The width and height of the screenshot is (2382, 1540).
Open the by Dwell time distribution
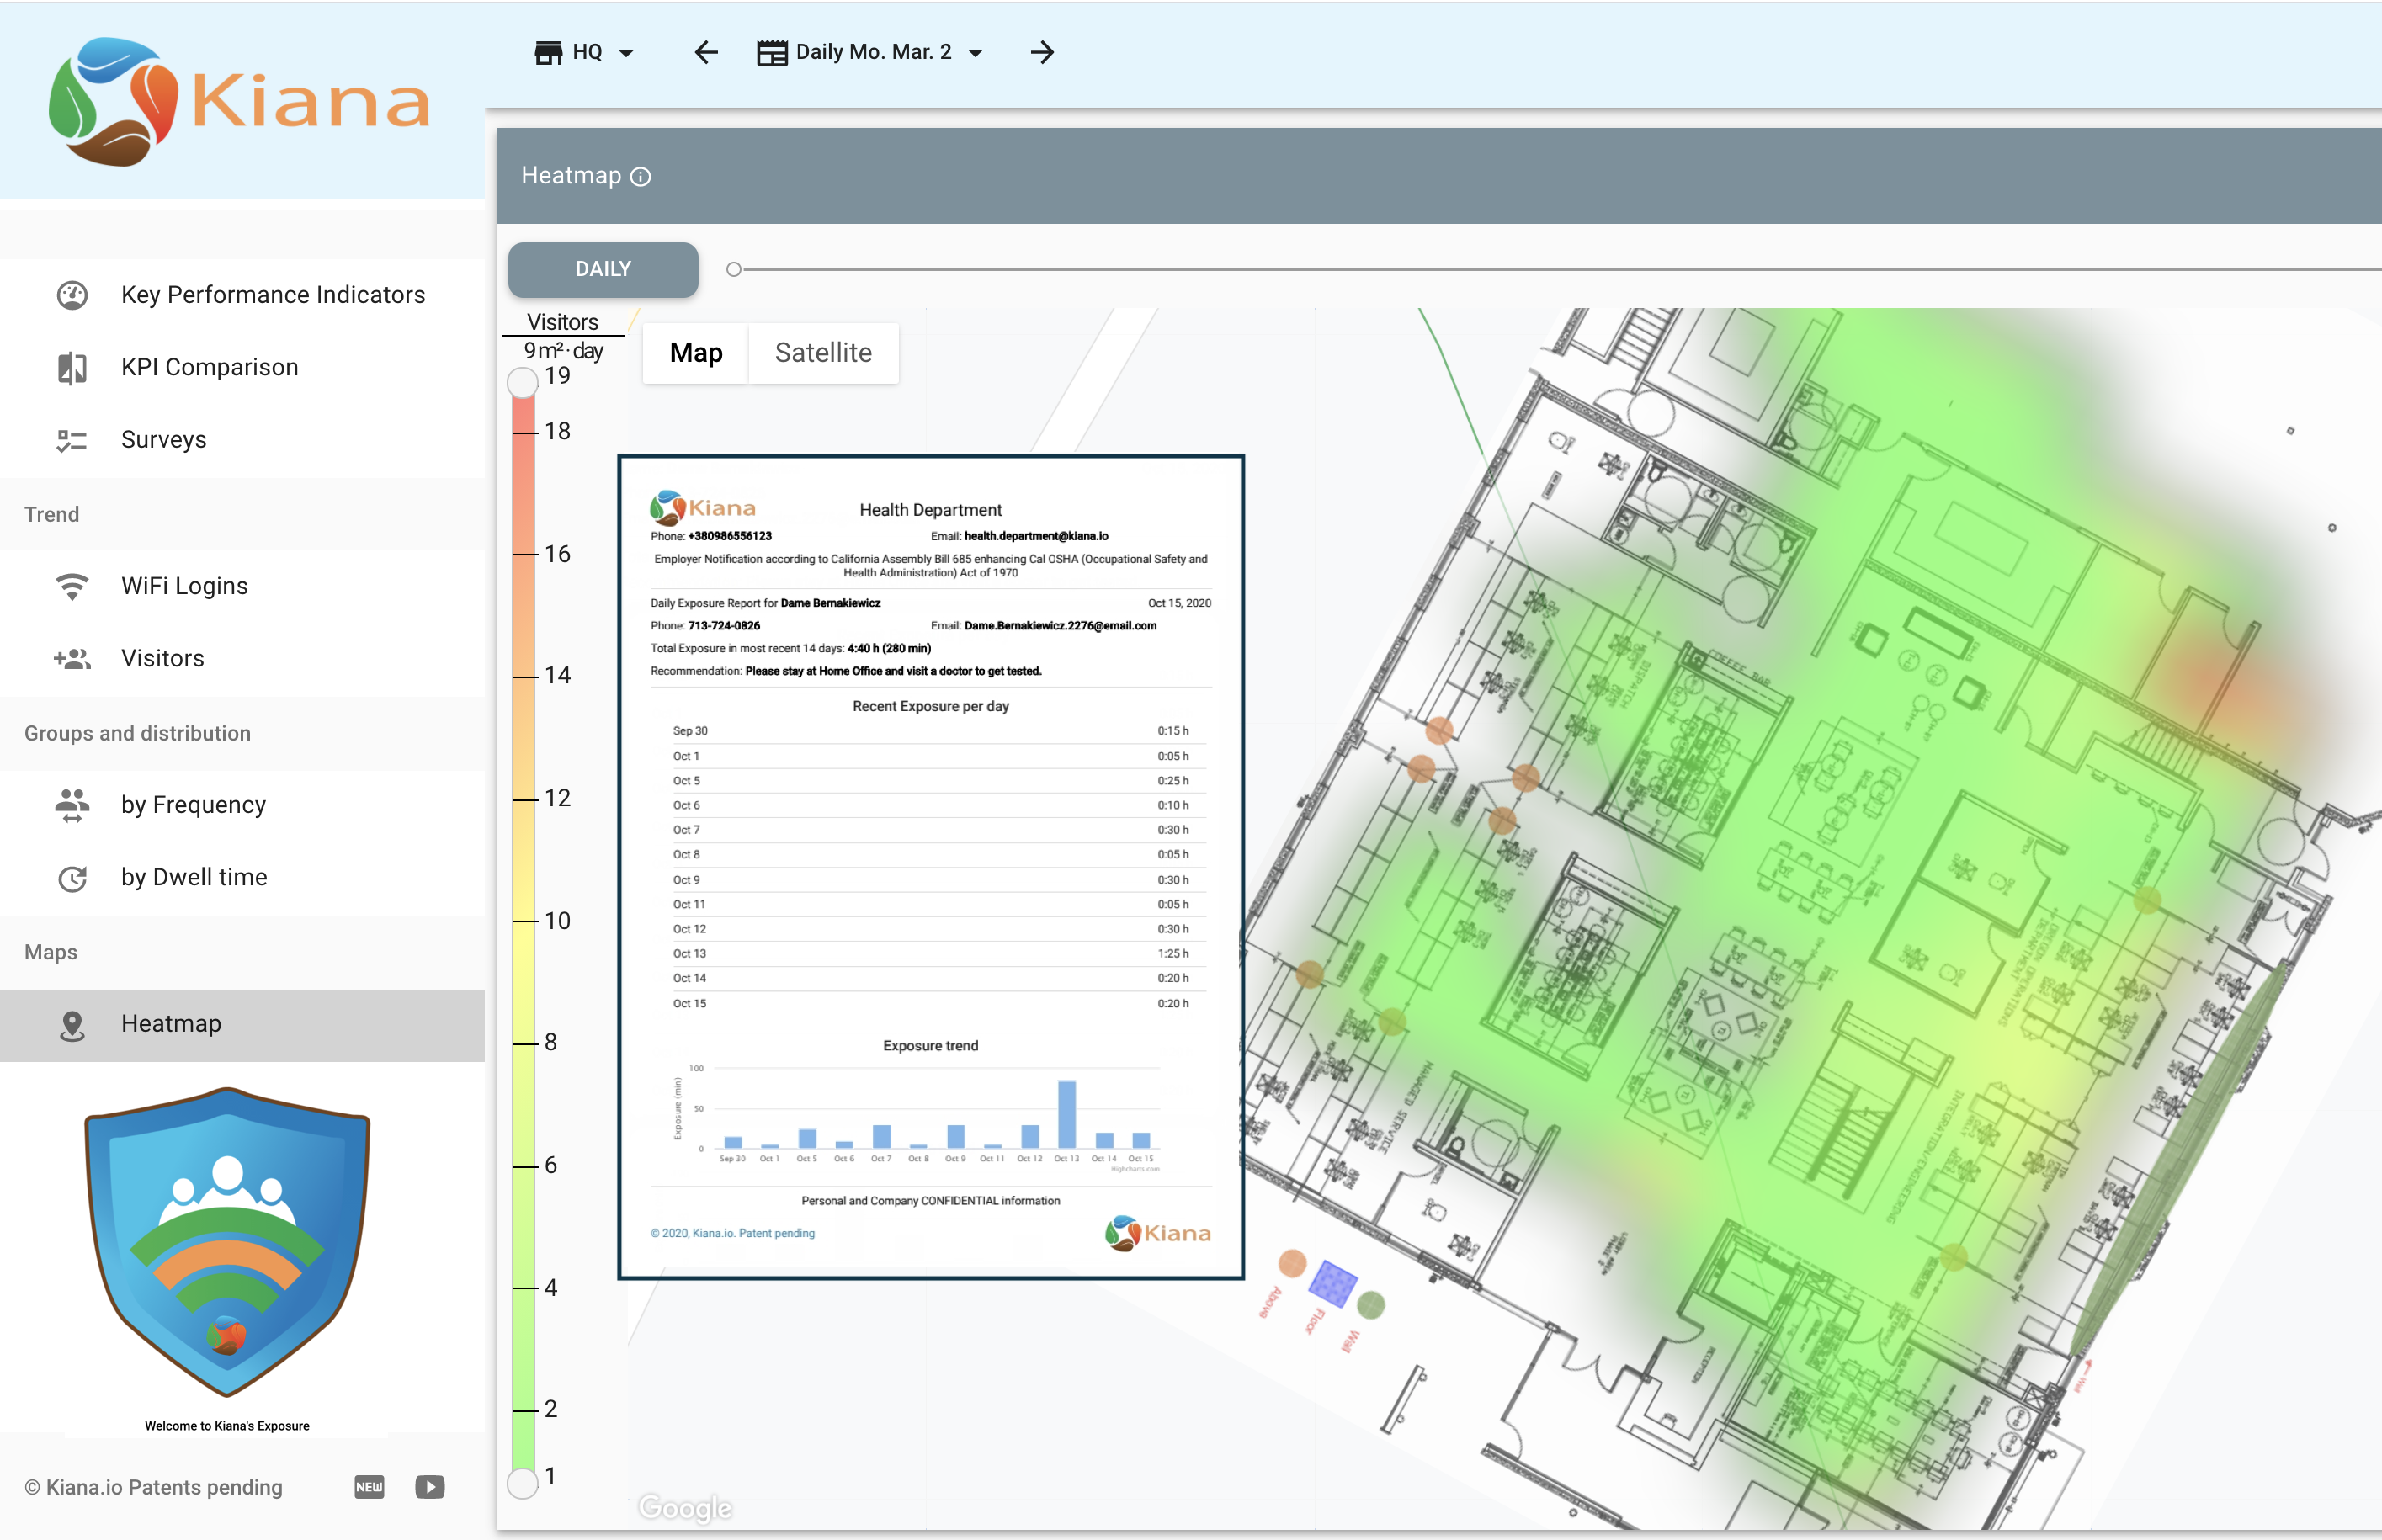tap(242, 878)
